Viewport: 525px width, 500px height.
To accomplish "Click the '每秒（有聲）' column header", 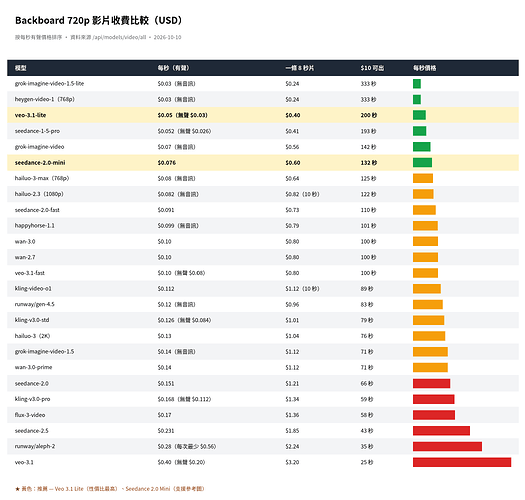I will [x=173, y=68].
